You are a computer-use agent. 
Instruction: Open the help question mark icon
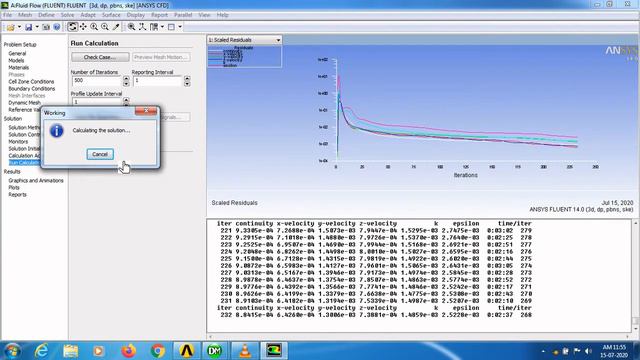[57, 27]
